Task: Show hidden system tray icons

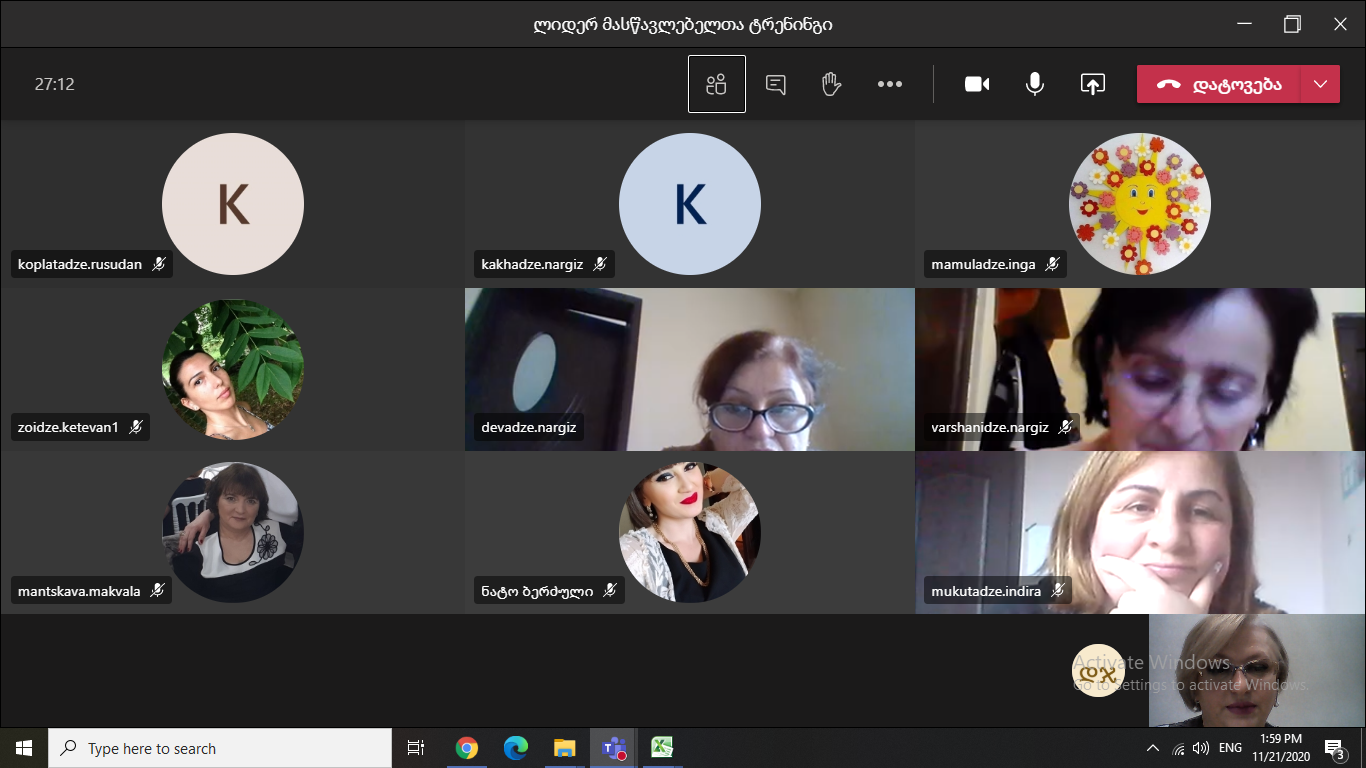Action: pyautogui.click(x=1153, y=748)
